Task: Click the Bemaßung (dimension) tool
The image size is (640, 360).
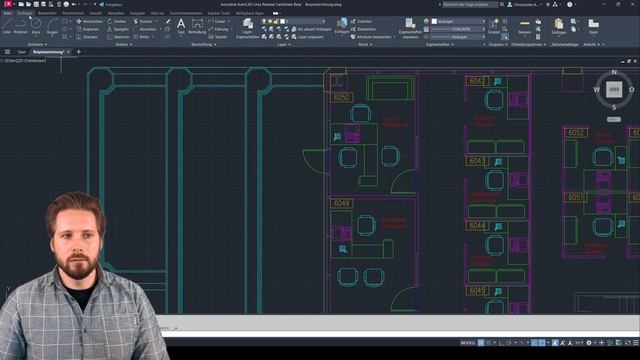Action: 197,26
